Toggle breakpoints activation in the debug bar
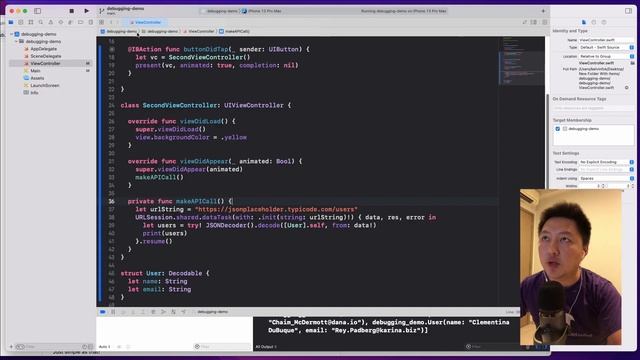640x360 pixels. (102, 312)
